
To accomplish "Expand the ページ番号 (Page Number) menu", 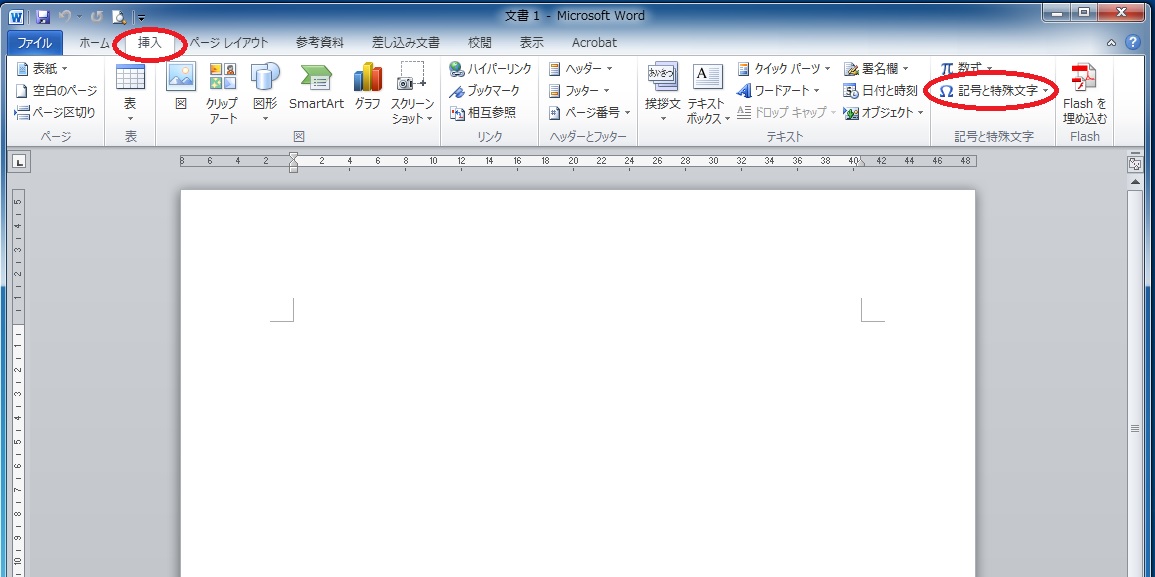I will (x=590, y=113).
